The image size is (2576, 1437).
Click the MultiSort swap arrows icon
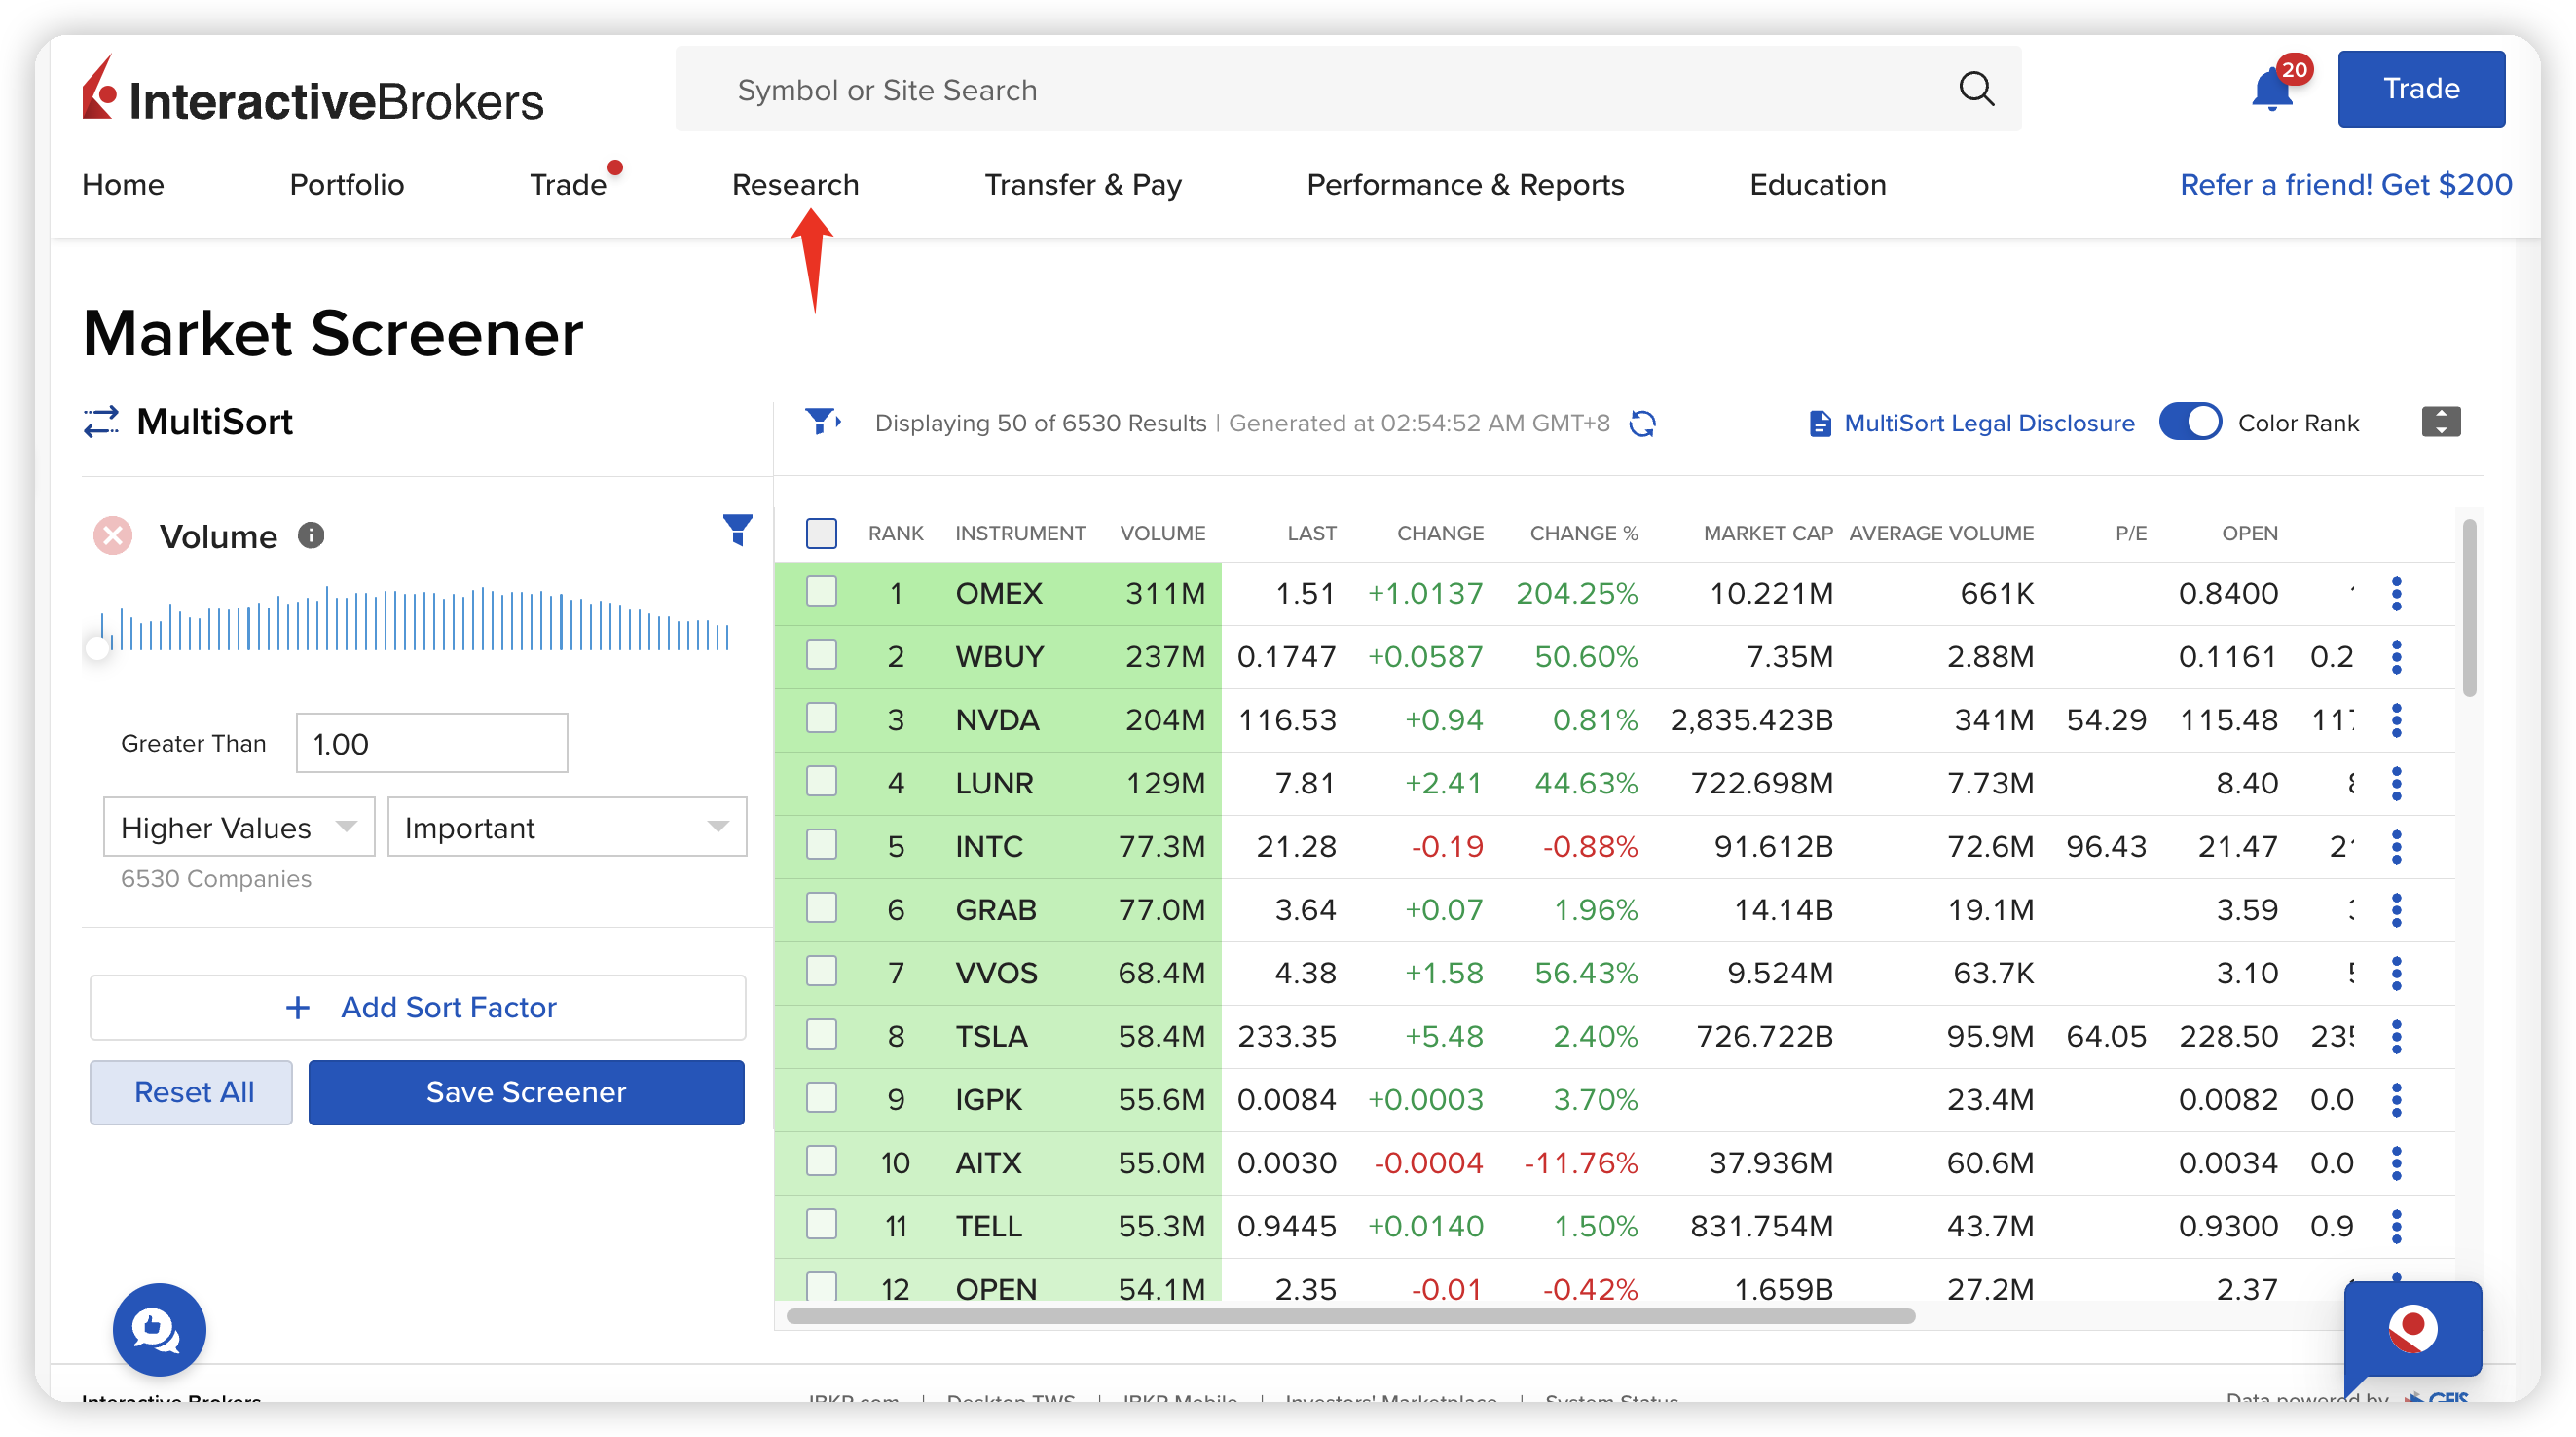tap(101, 422)
